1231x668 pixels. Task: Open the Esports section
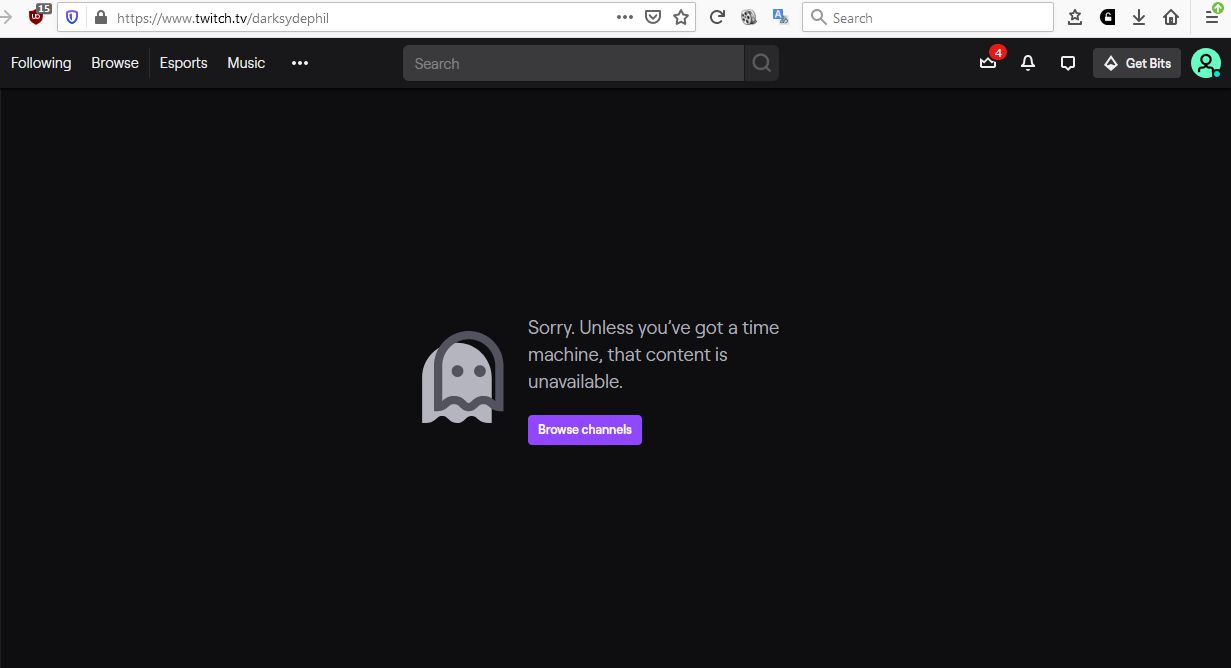click(184, 63)
